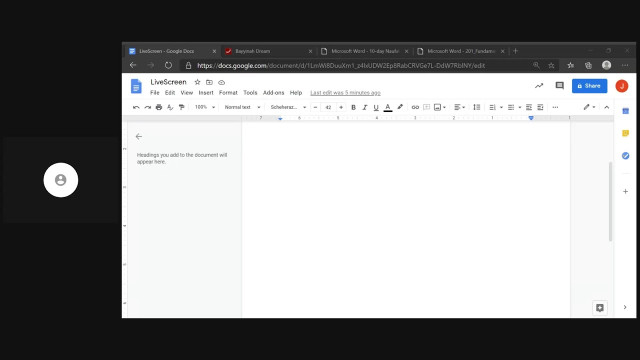The height and width of the screenshot is (360, 640).
Task: Select the Paint format tool
Action: point(182,107)
